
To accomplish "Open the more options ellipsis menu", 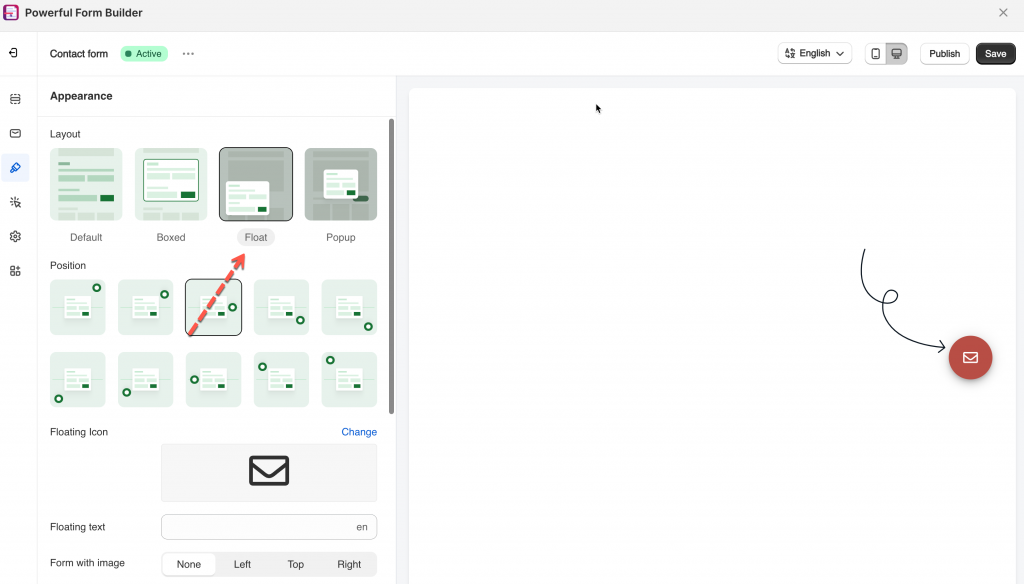I will point(188,54).
